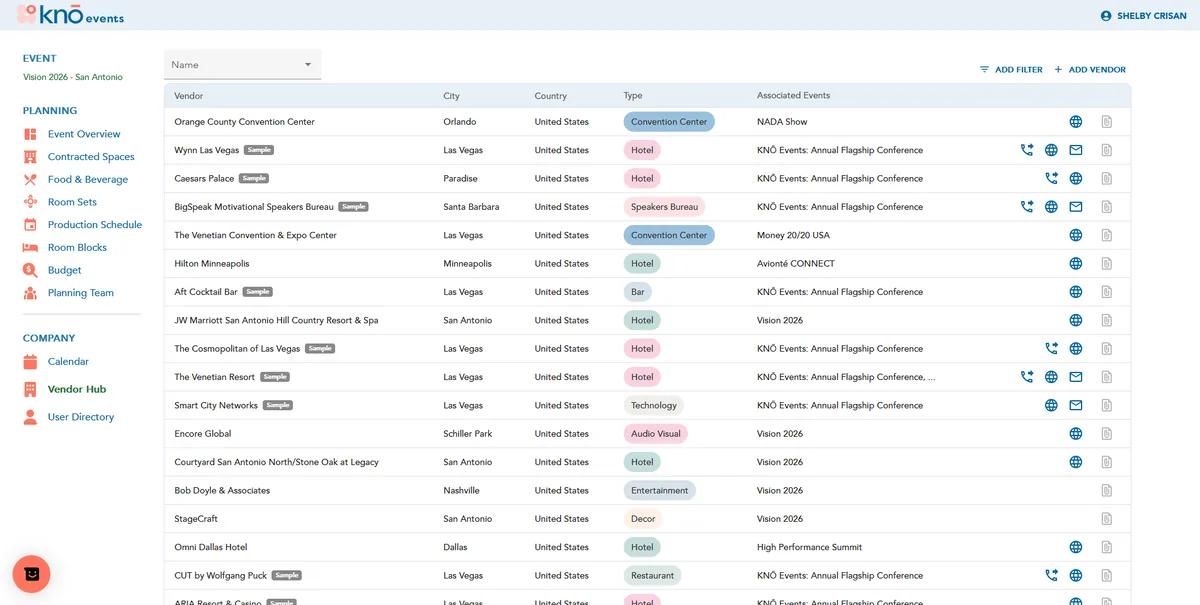Image resolution: width=1200 pixels, height=605 pixels.
Task: Click the Money 20/20 USA associated event
Action: point(793,235)
